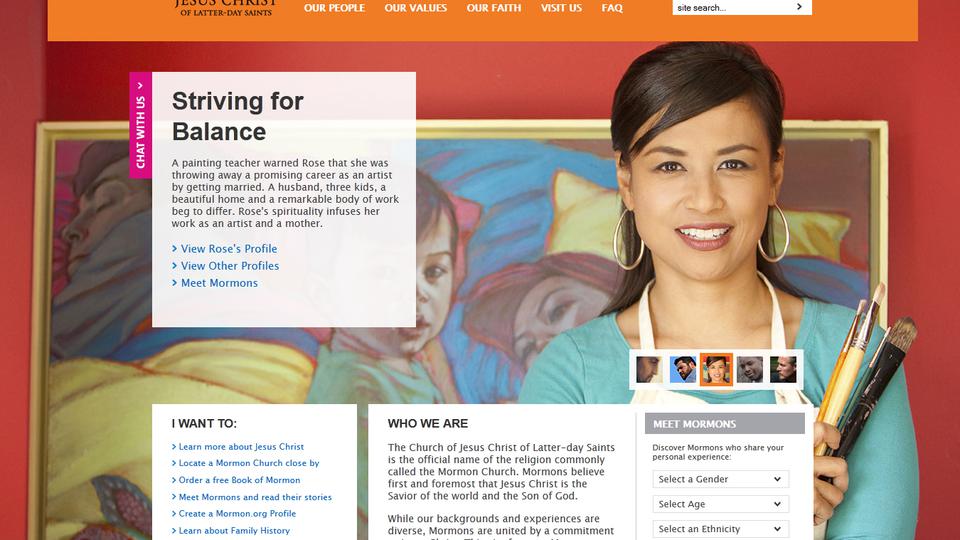Screen dimensions: 960x540
Task: Submit search with the arrow icon
Action: pyautogui.click(x=799, y=7)
